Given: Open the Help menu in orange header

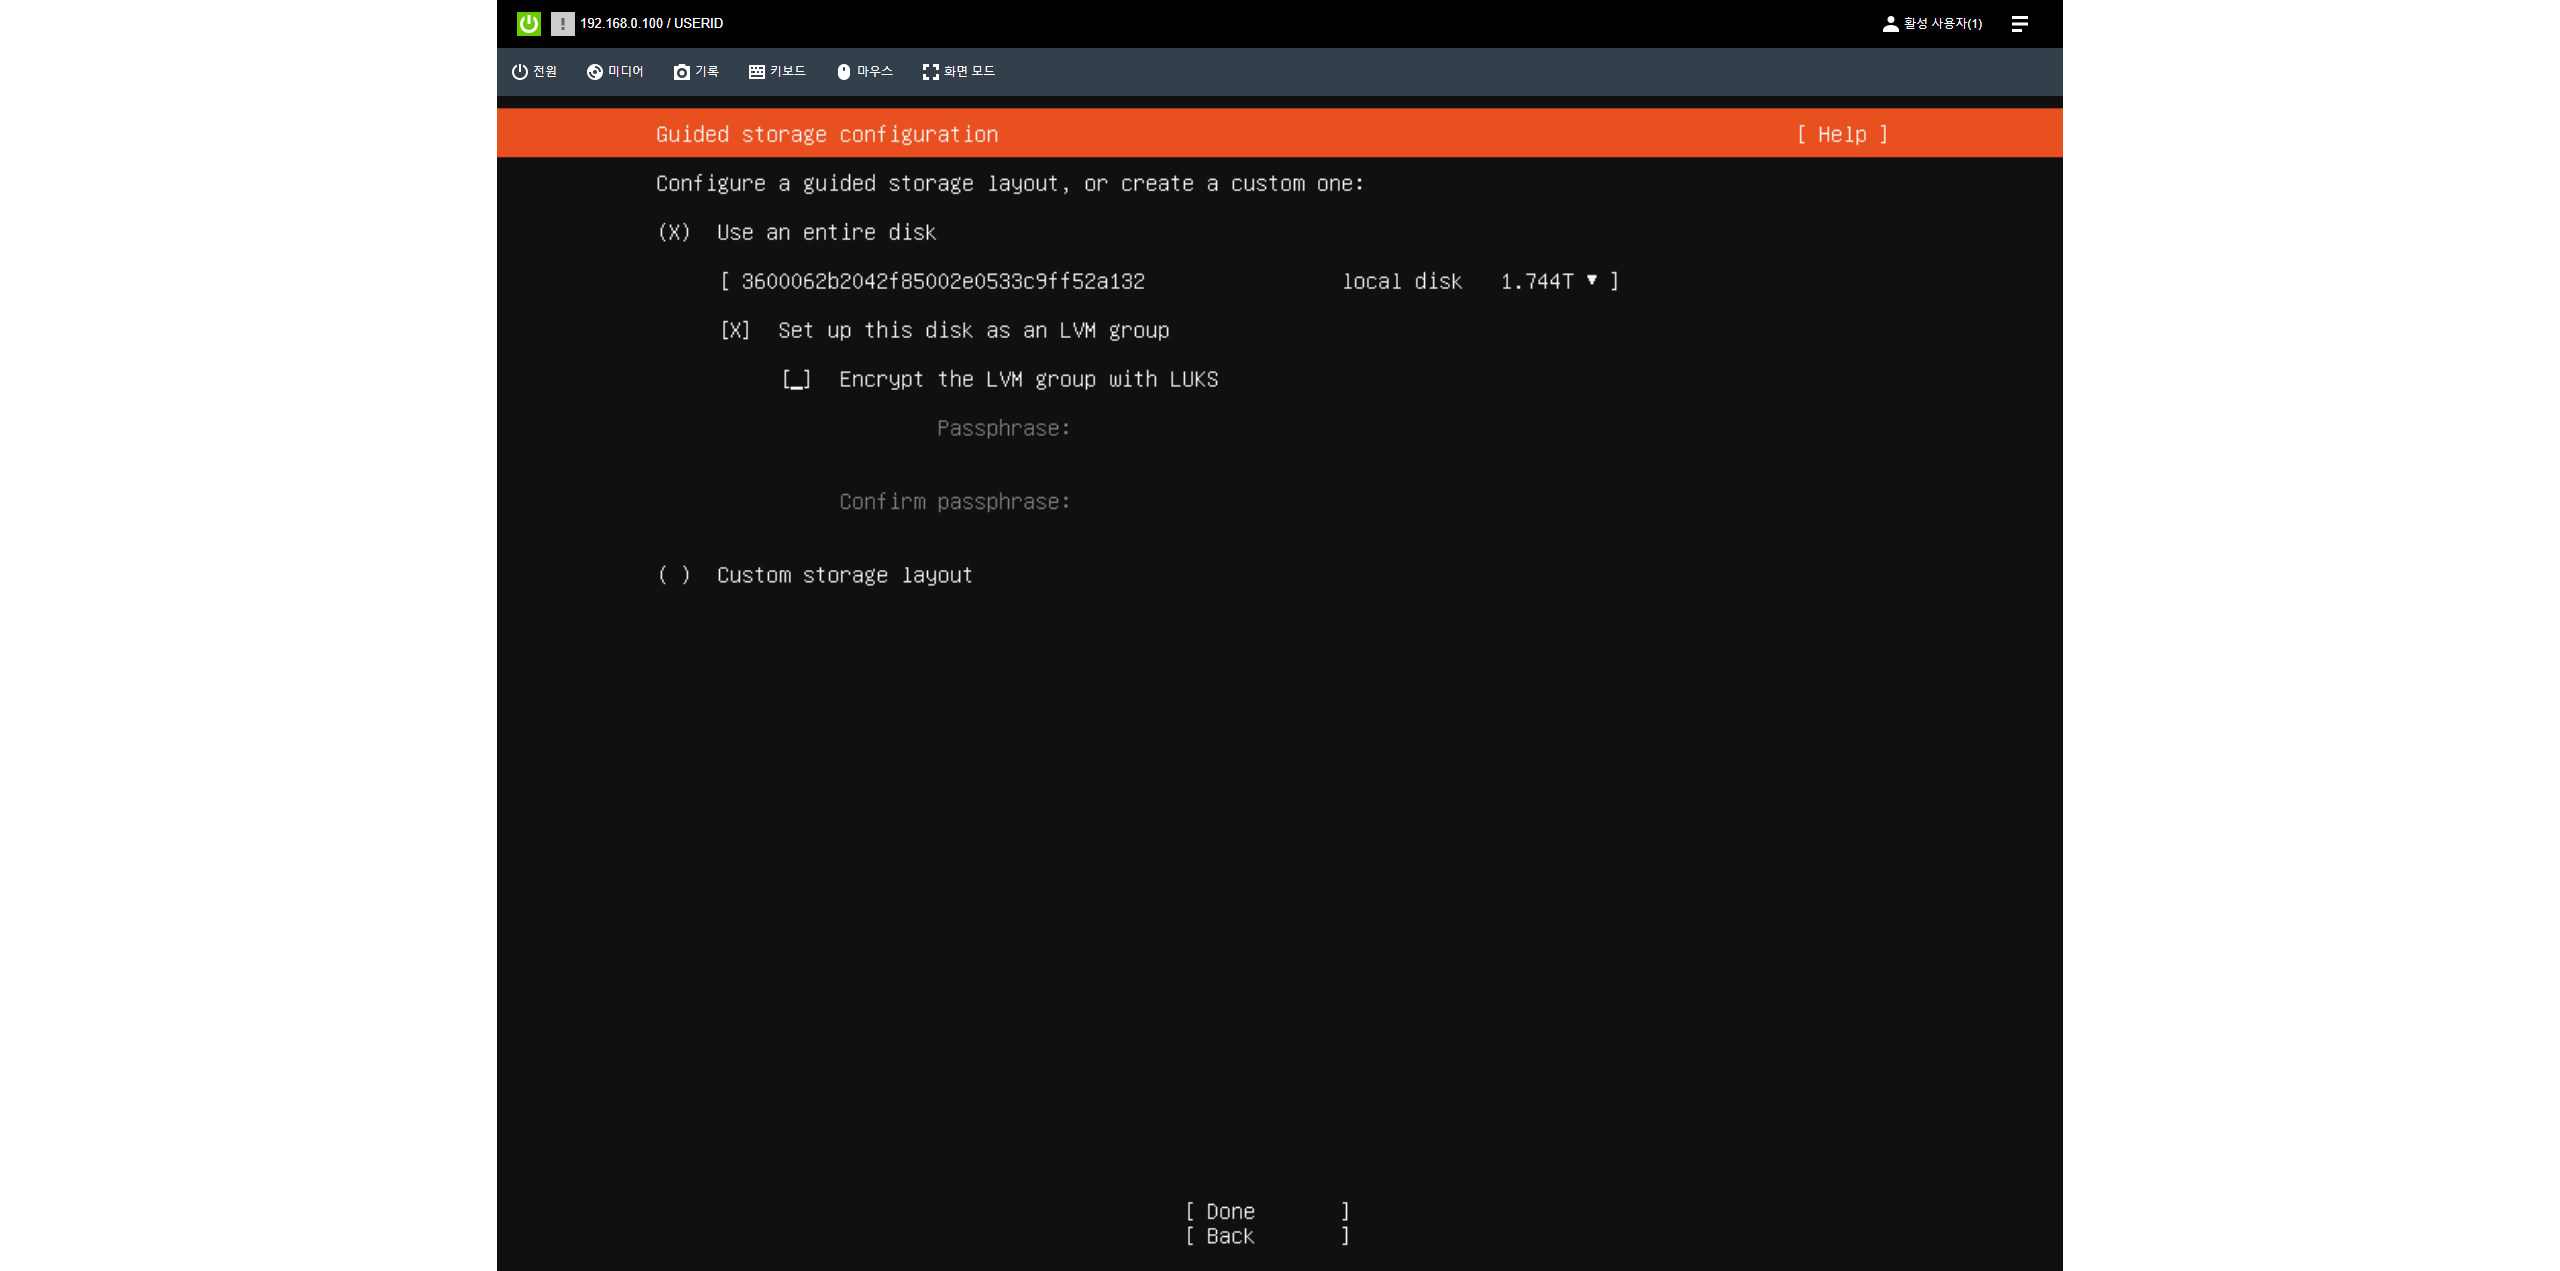Looking at the screenshot, I should pos(1841,134).
